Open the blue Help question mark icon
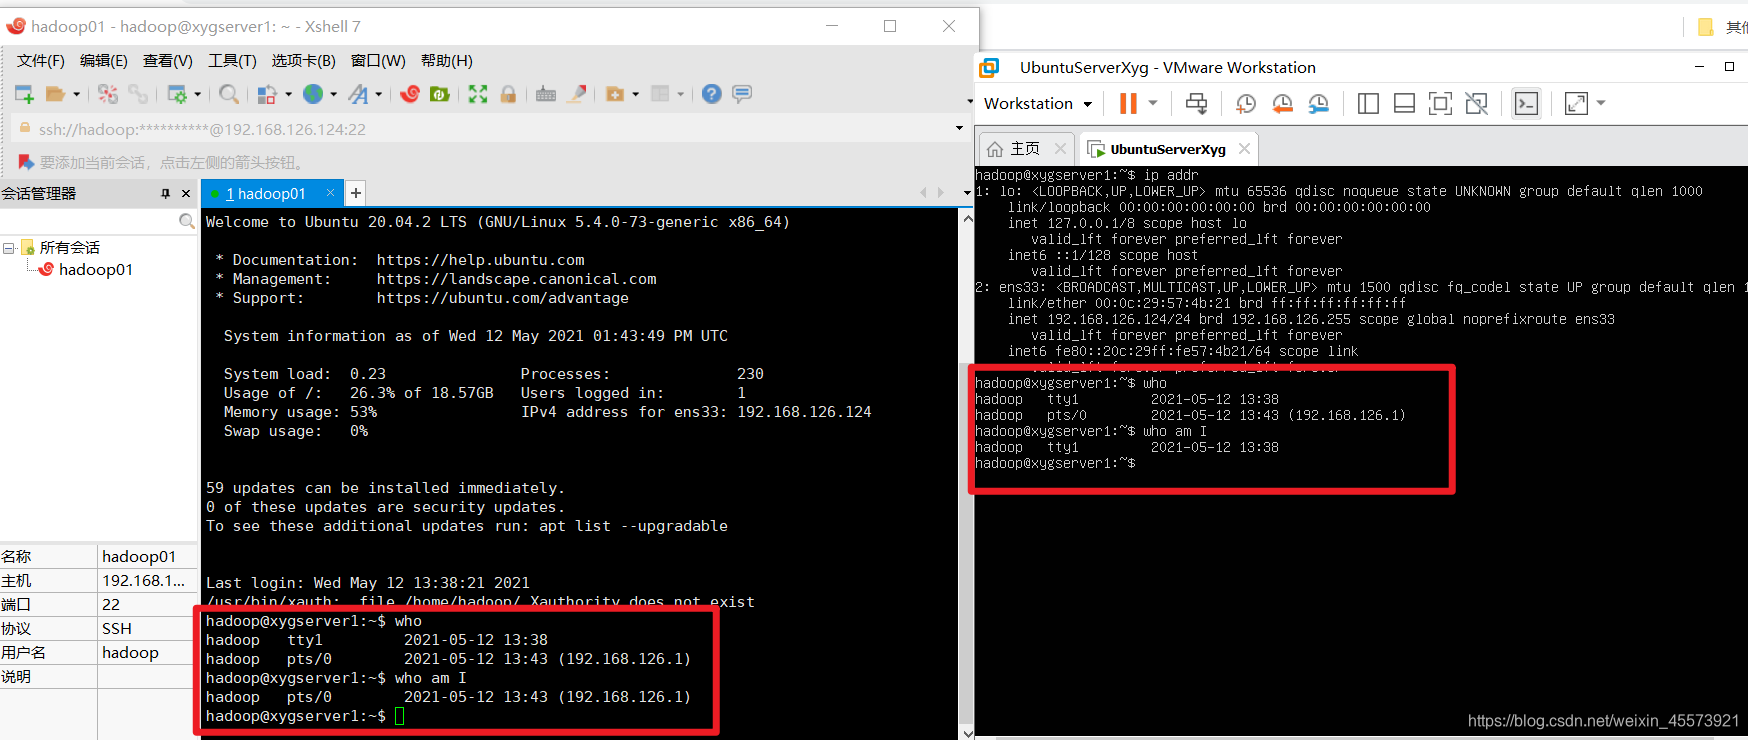The height and width of the screenshot is (740, 1748). coord(711,94)
